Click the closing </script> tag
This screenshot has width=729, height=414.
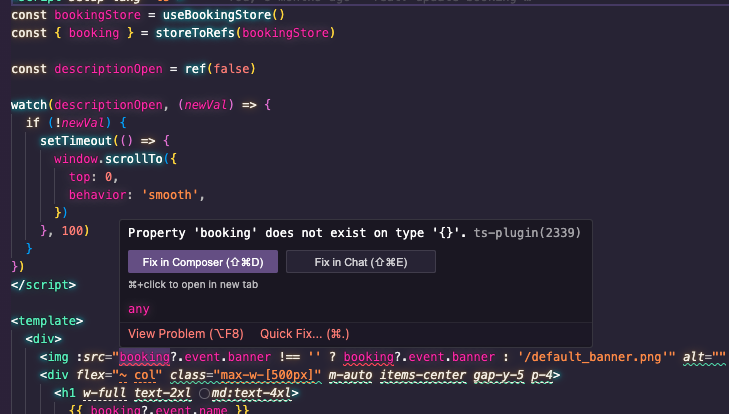44,285
